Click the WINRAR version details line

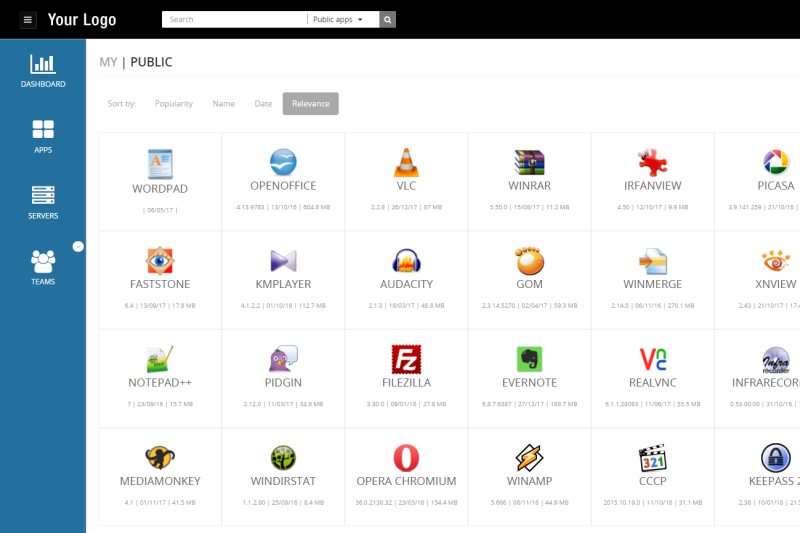coord(530,207)
